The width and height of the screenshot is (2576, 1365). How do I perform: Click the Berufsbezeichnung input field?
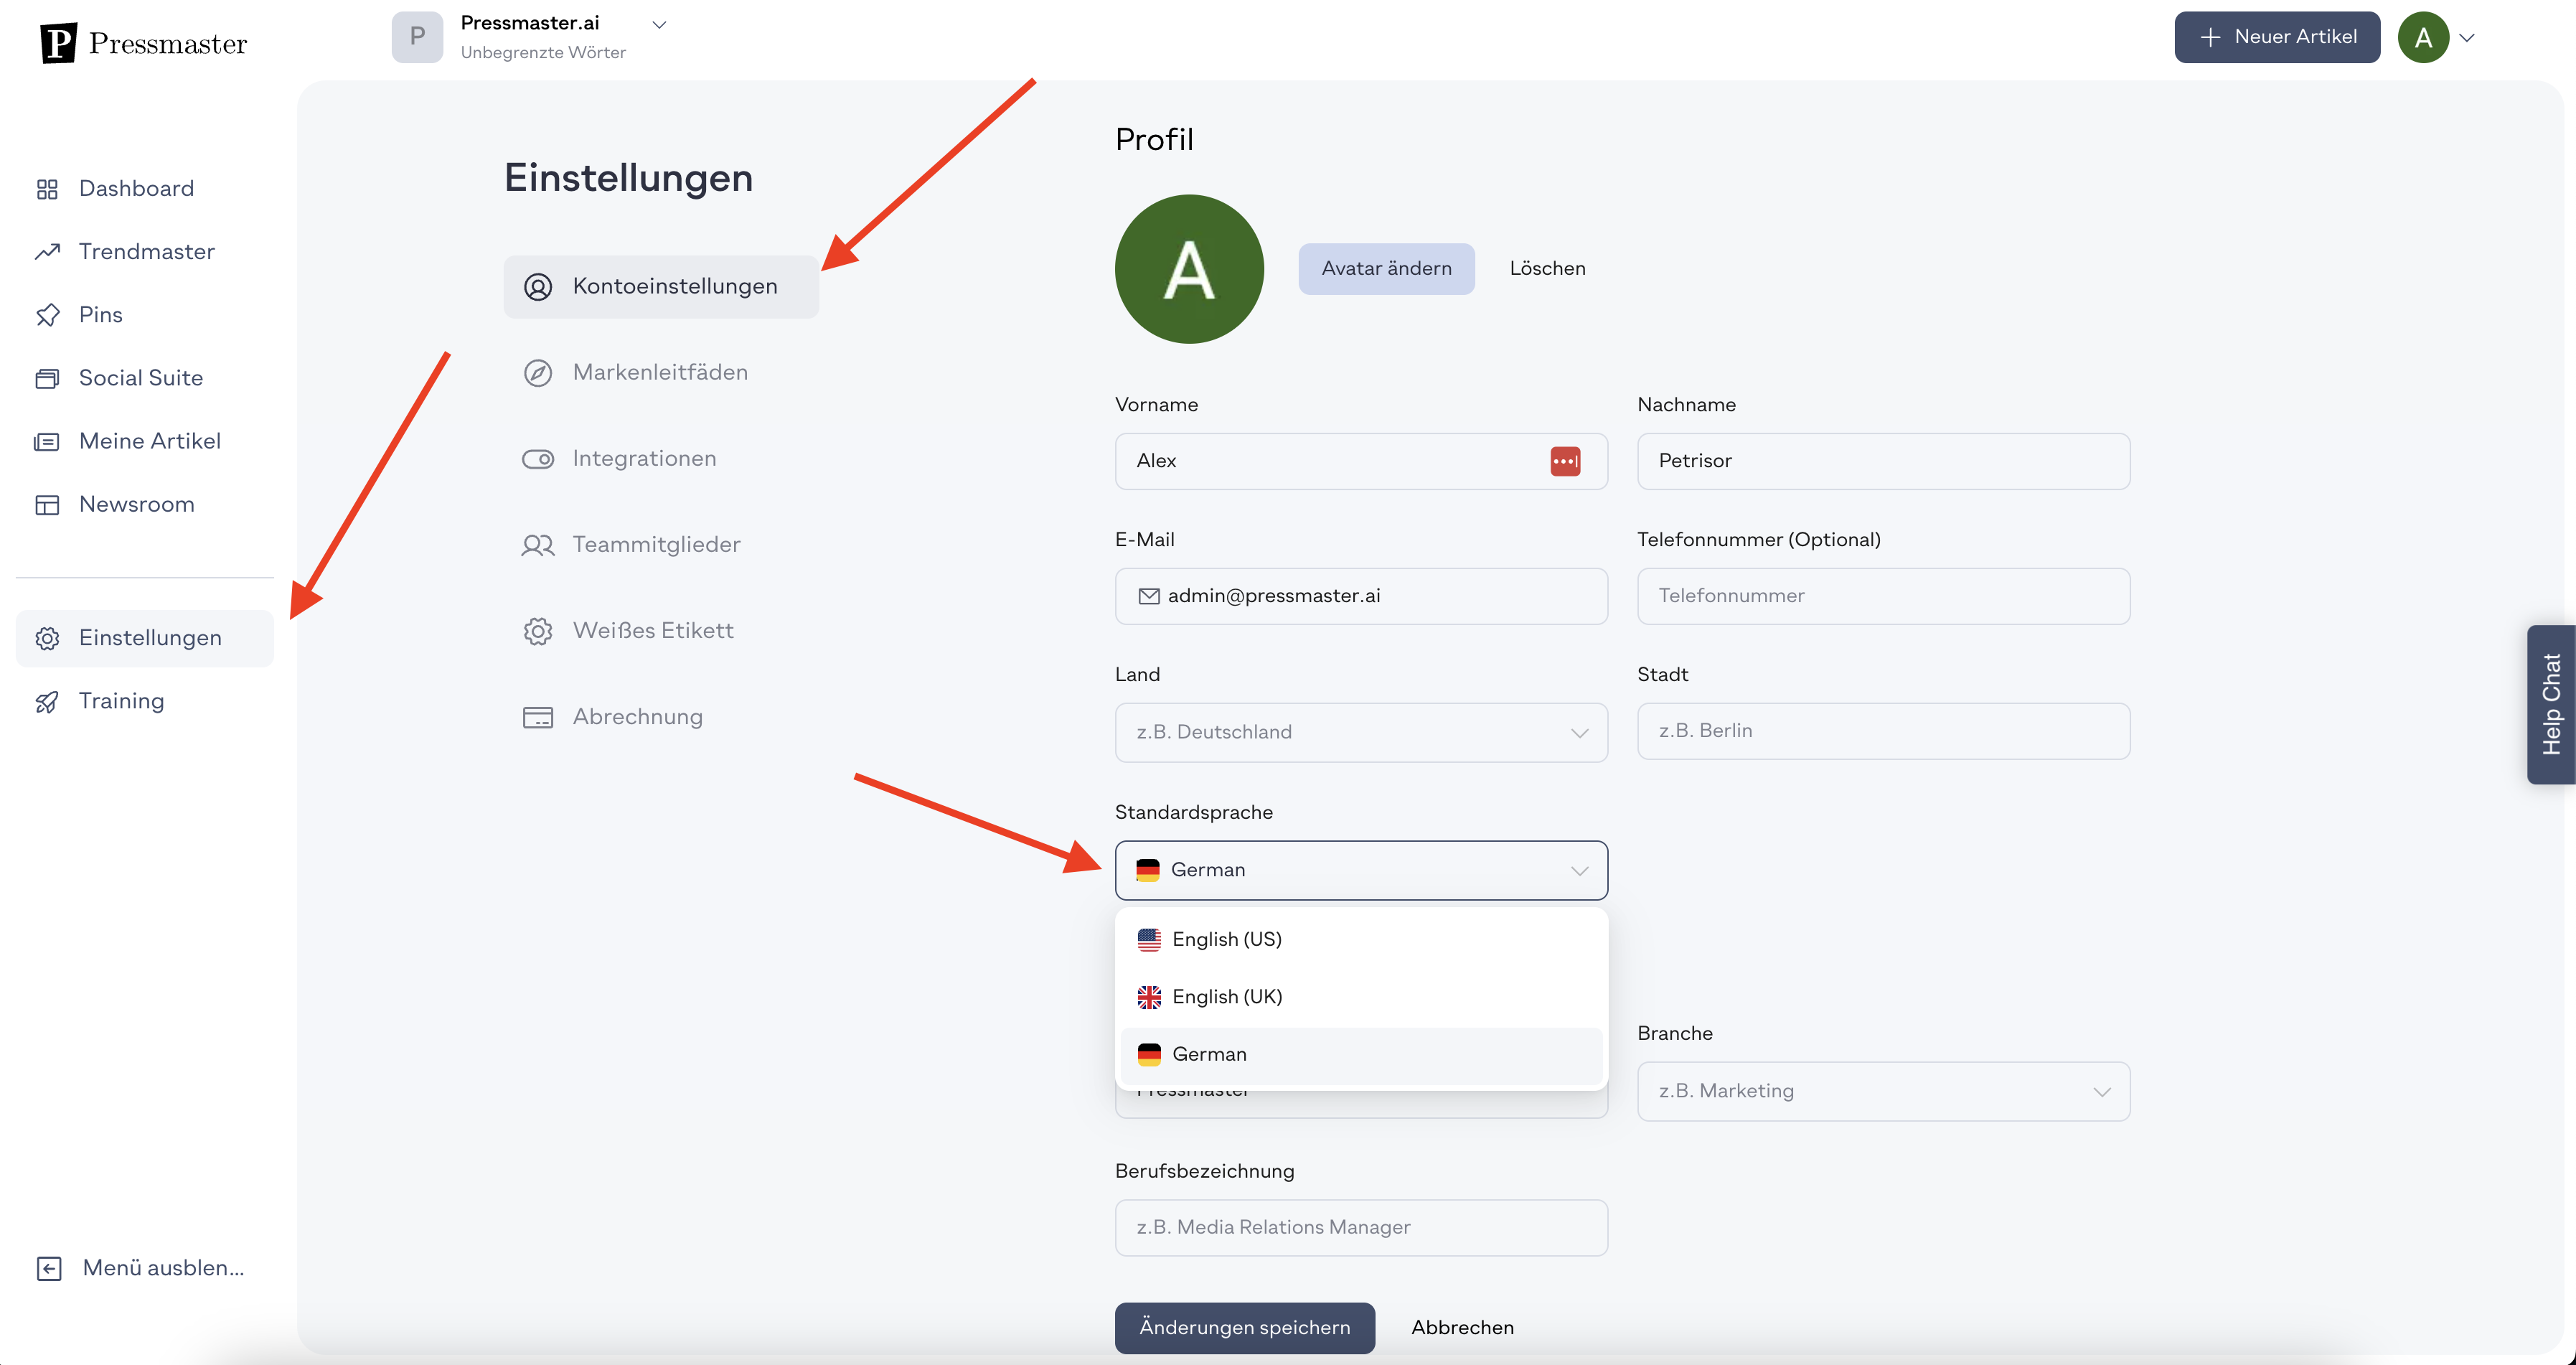1361,1228
